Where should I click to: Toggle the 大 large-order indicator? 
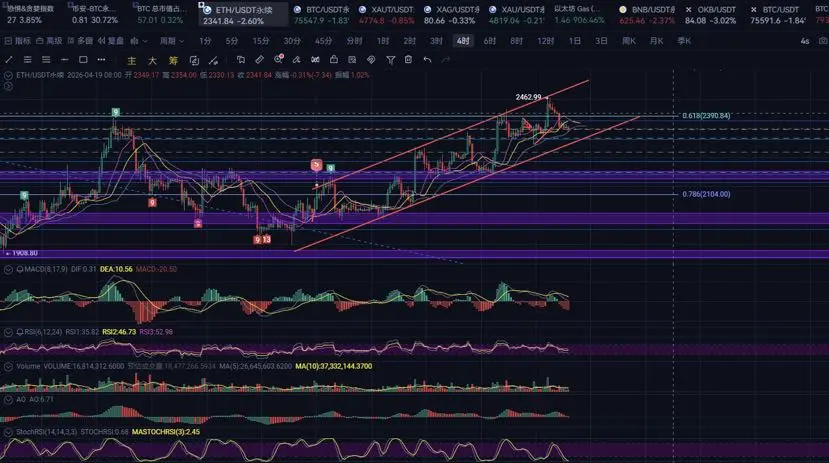point(152,60)
